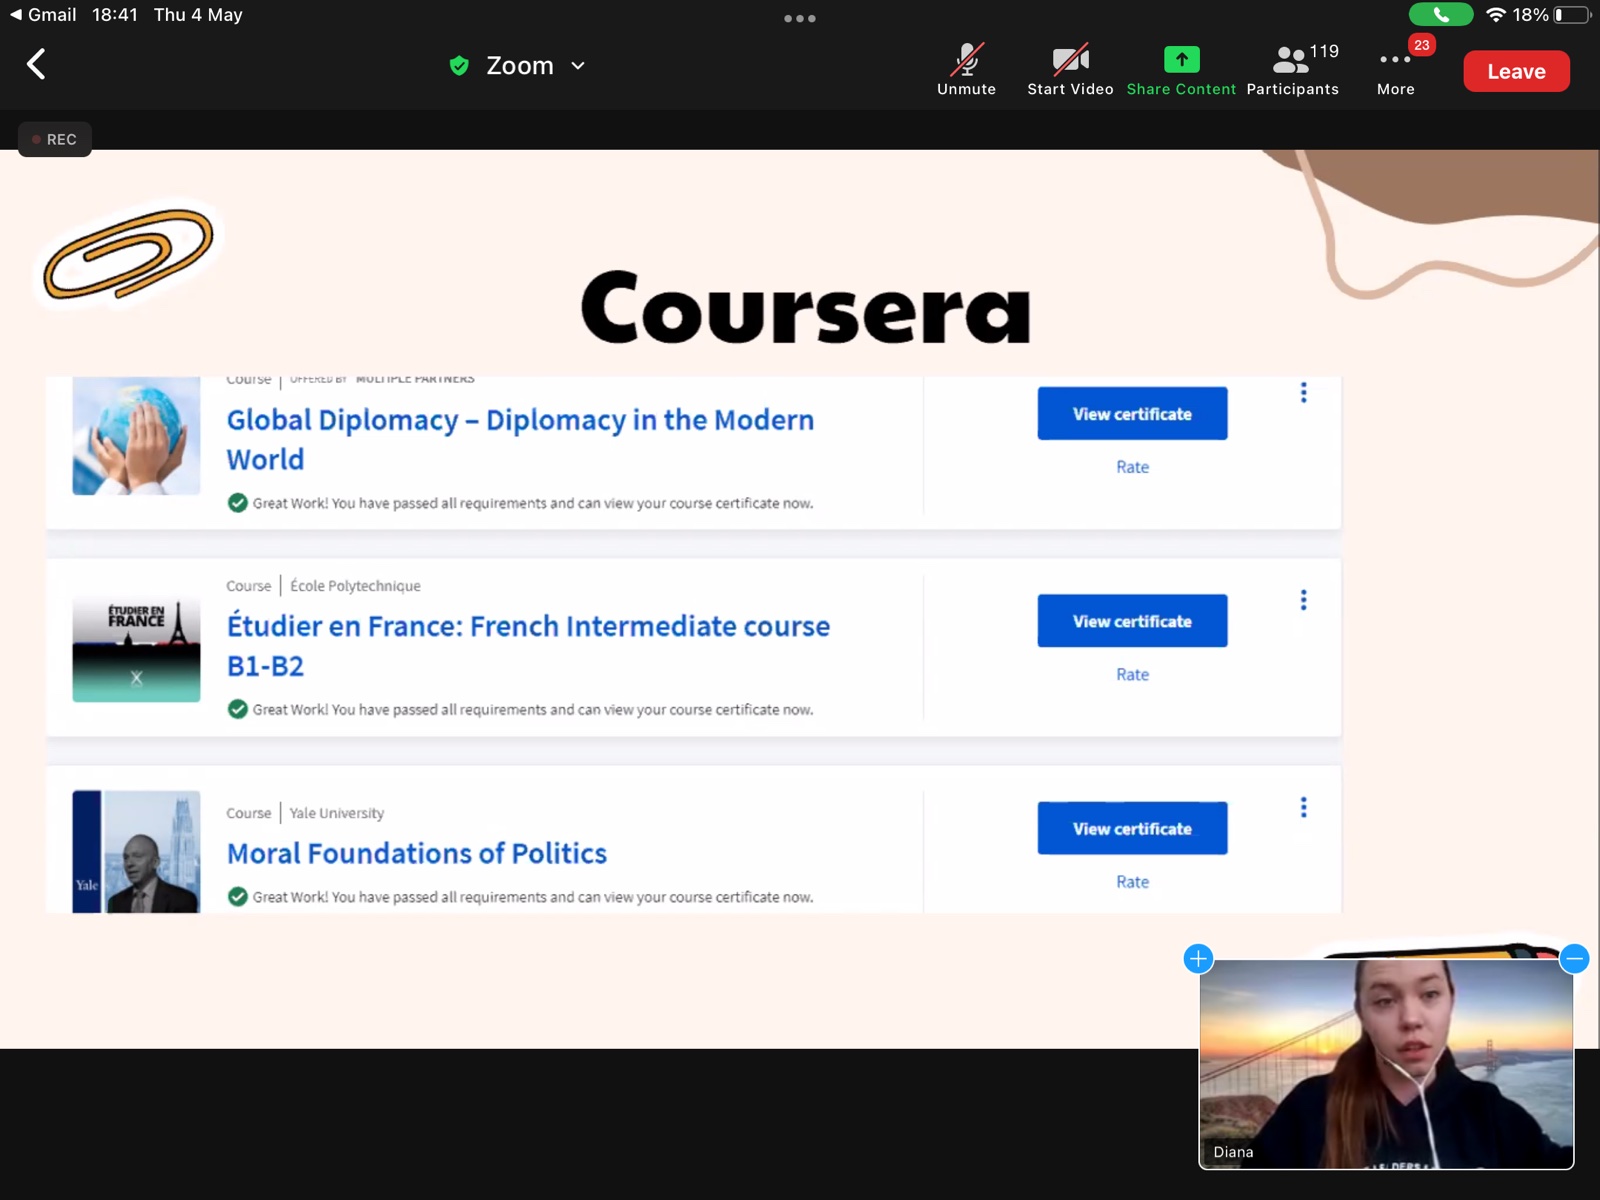The height and width of the screenshot is (1200, 1600).
Task: Go back with the left arrow
Action: pos(36,65)
